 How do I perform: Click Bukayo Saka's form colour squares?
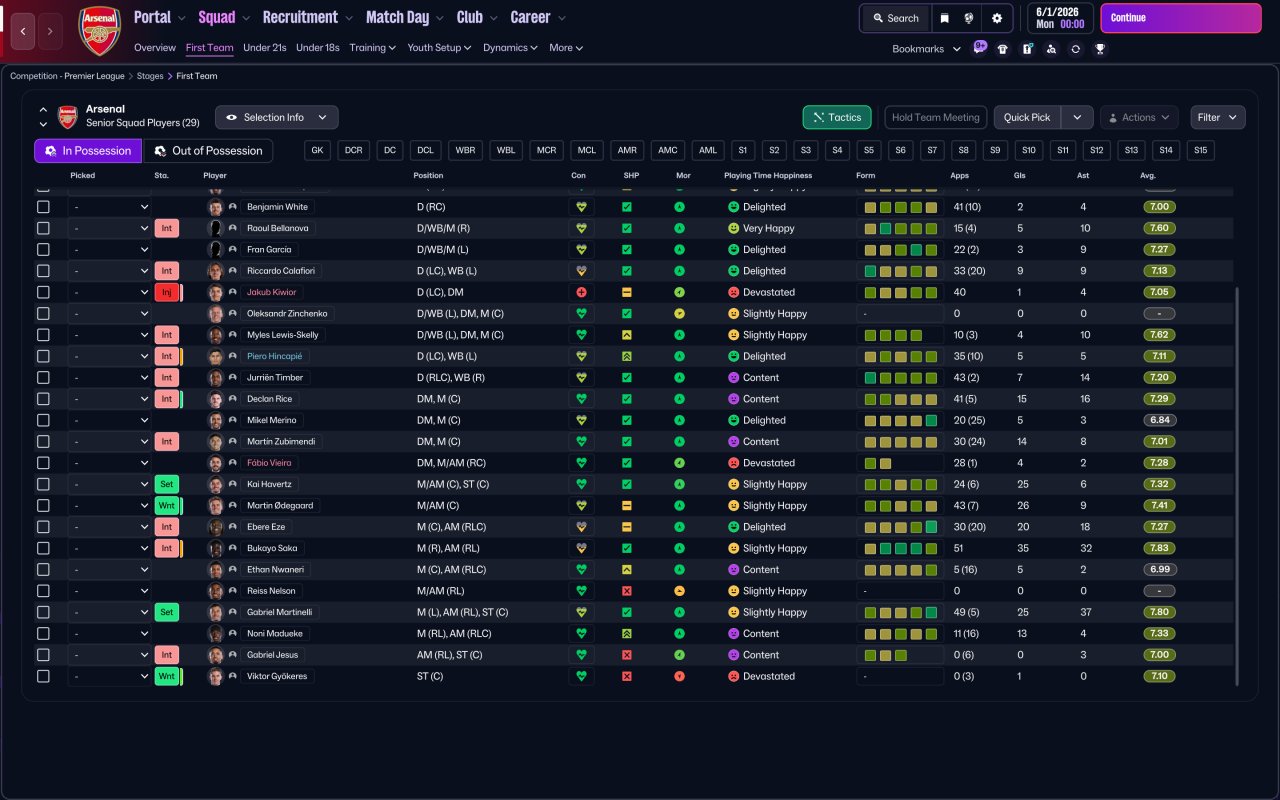click(900, 548)
